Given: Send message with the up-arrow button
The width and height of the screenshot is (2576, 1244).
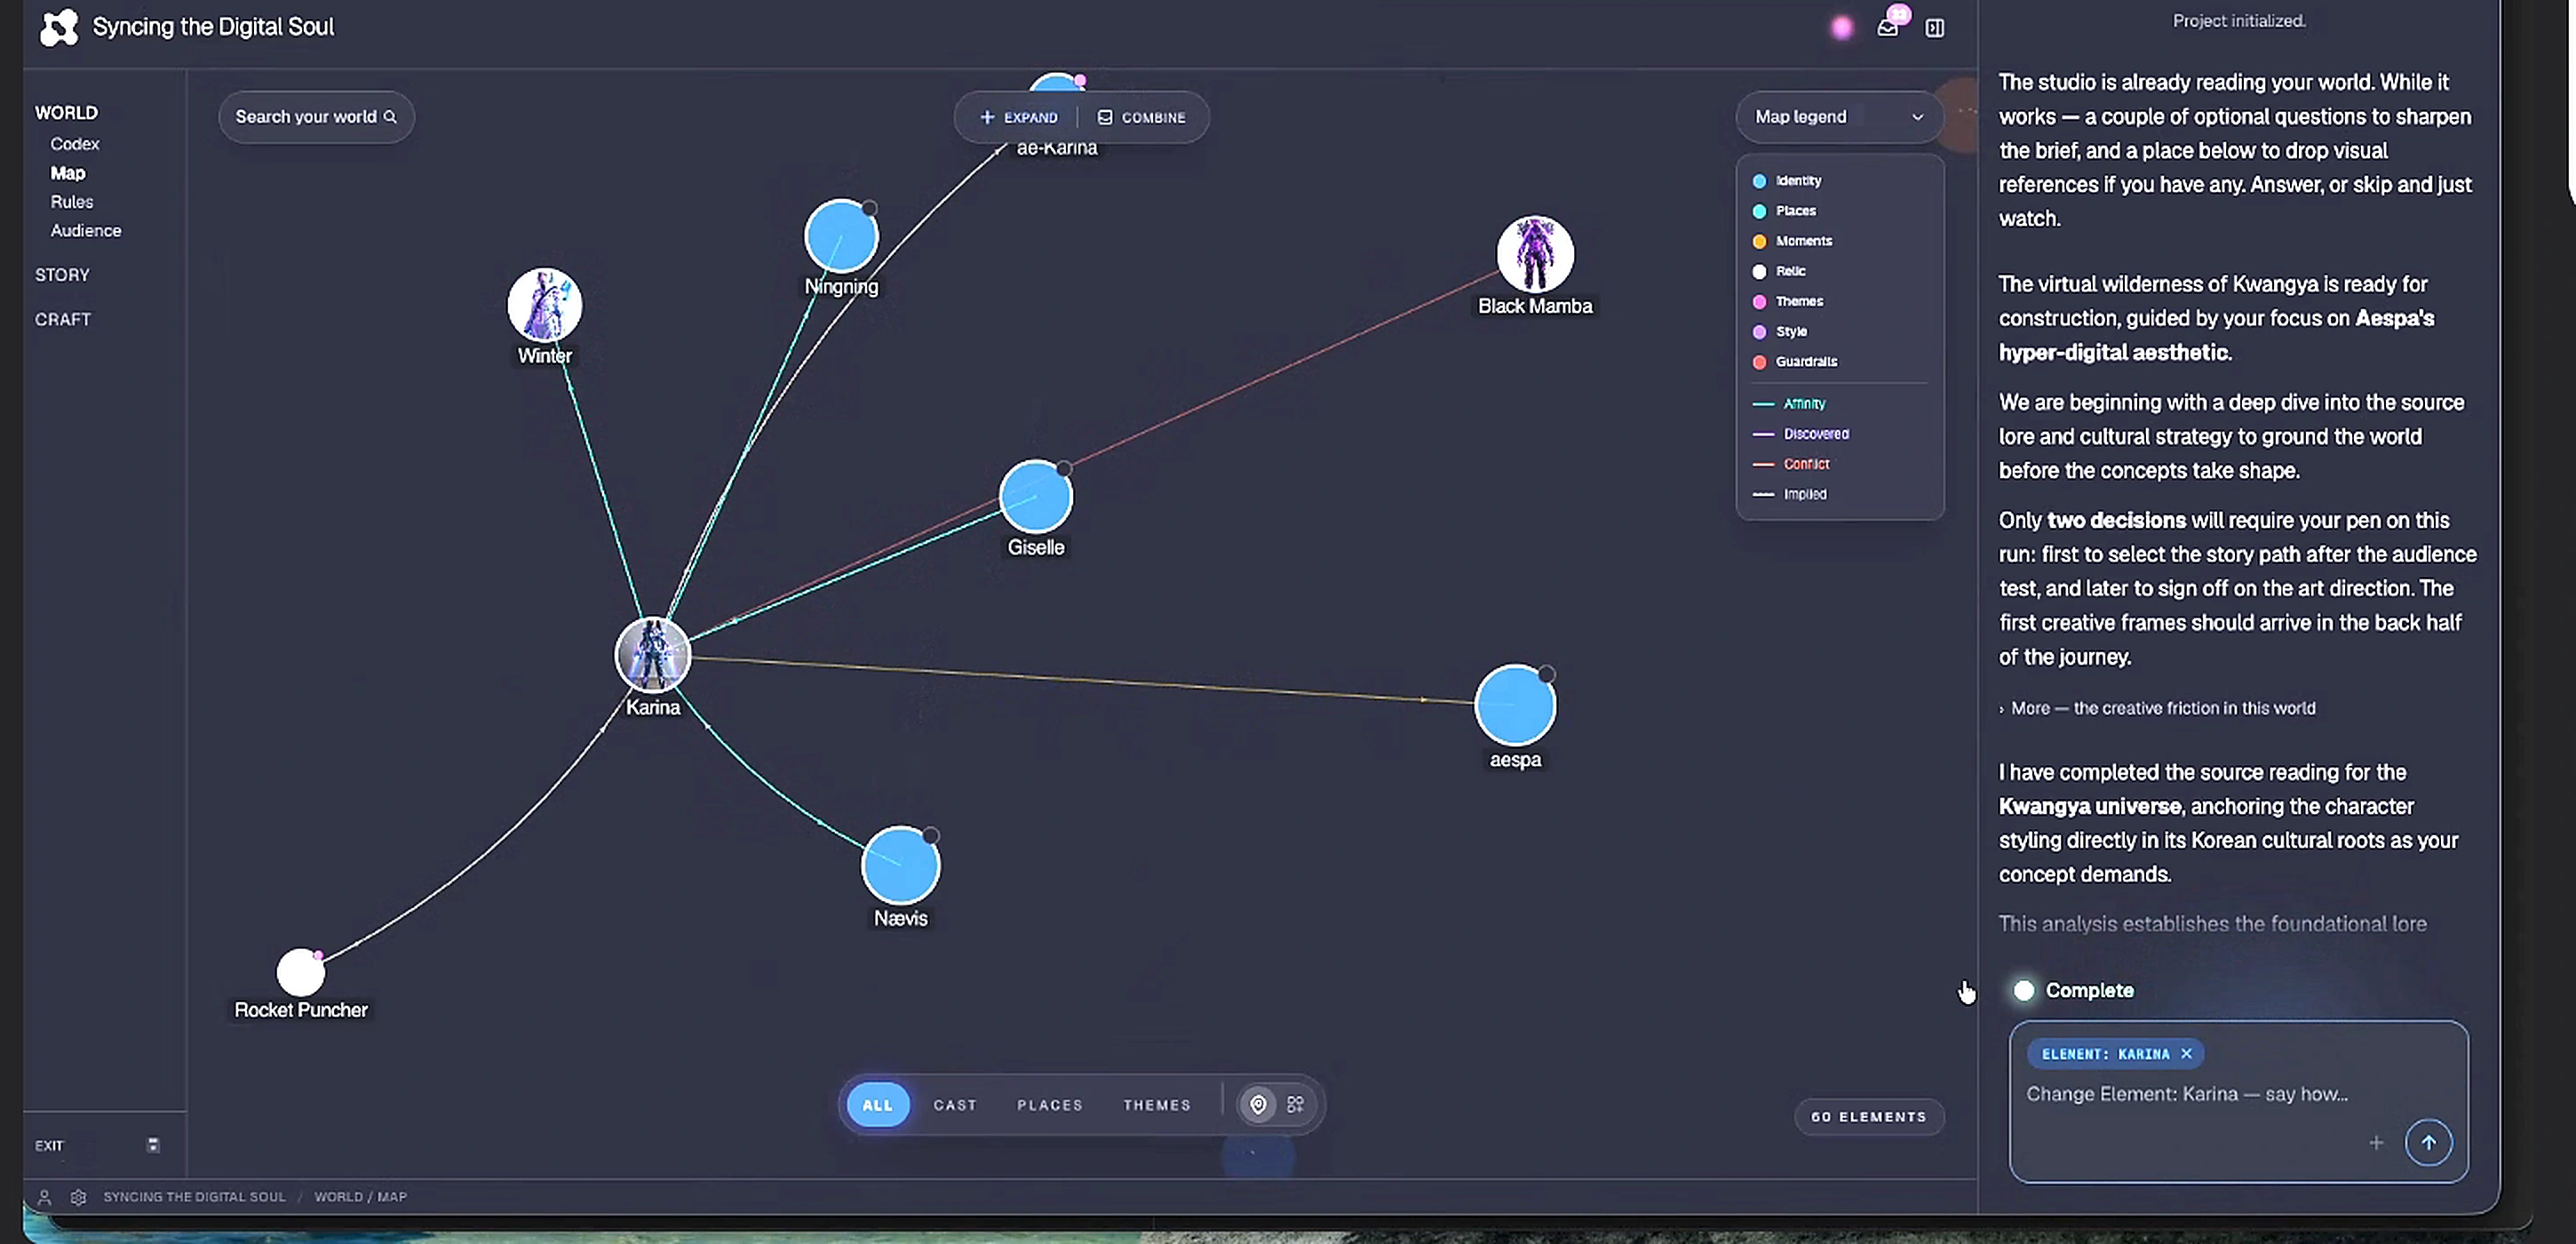Looking at the screenshot, I should 2428,1142.
